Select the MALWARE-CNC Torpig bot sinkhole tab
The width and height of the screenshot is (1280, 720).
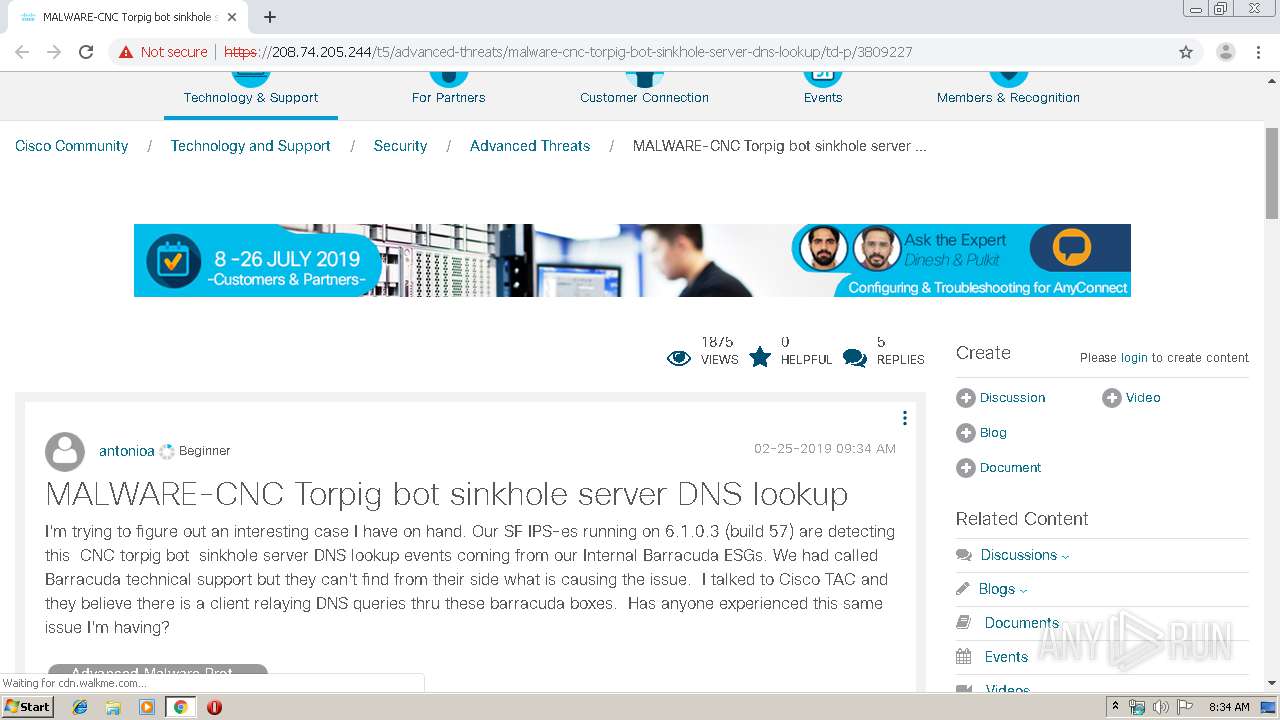coord(128,17)
